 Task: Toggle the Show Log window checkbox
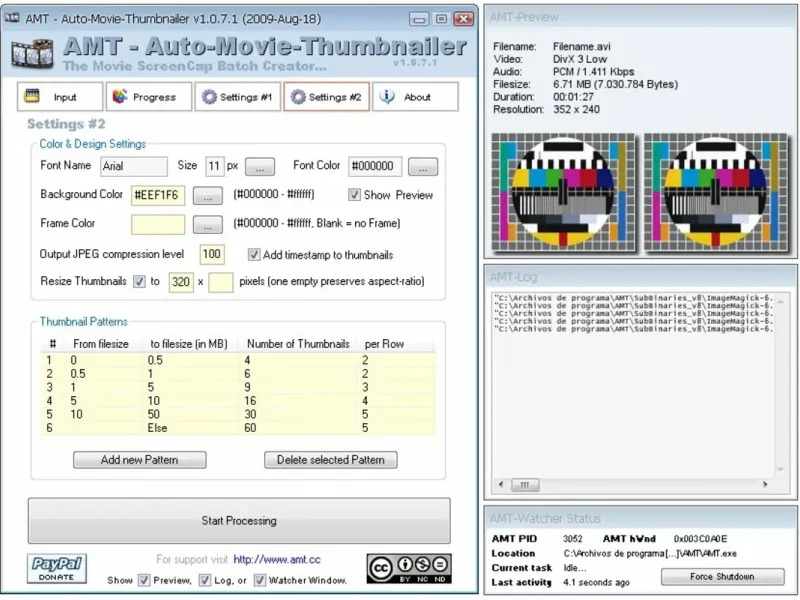[205, 580]
